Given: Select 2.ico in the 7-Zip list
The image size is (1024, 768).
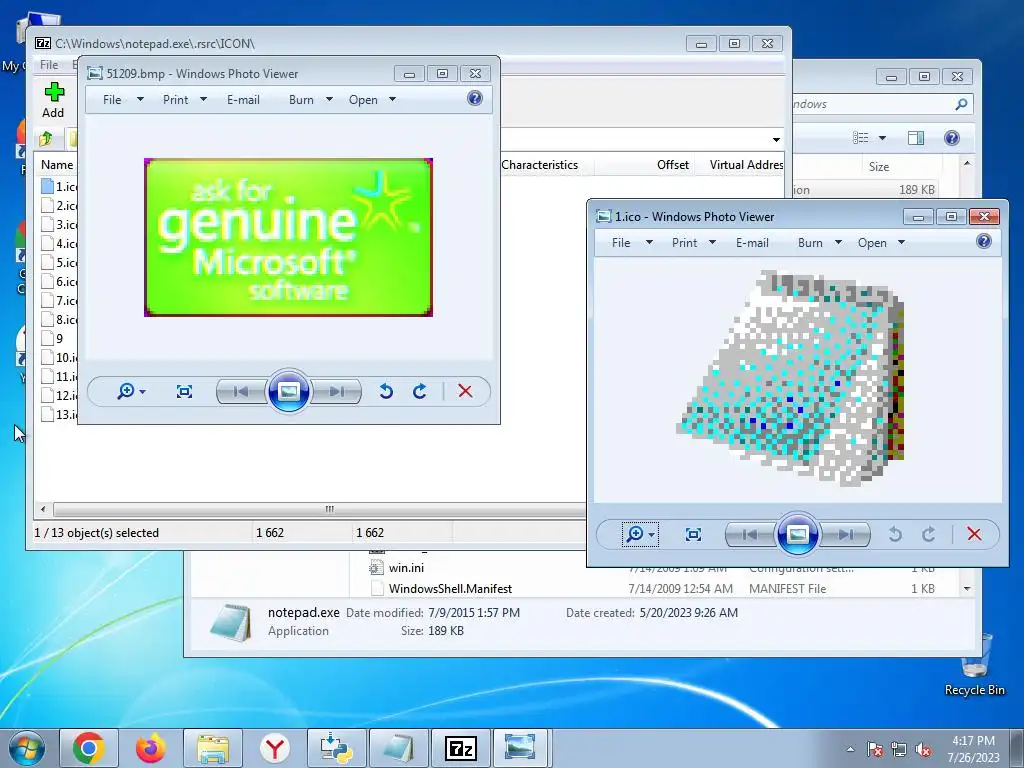Looking at the screenshot, I should click(59, 206).
